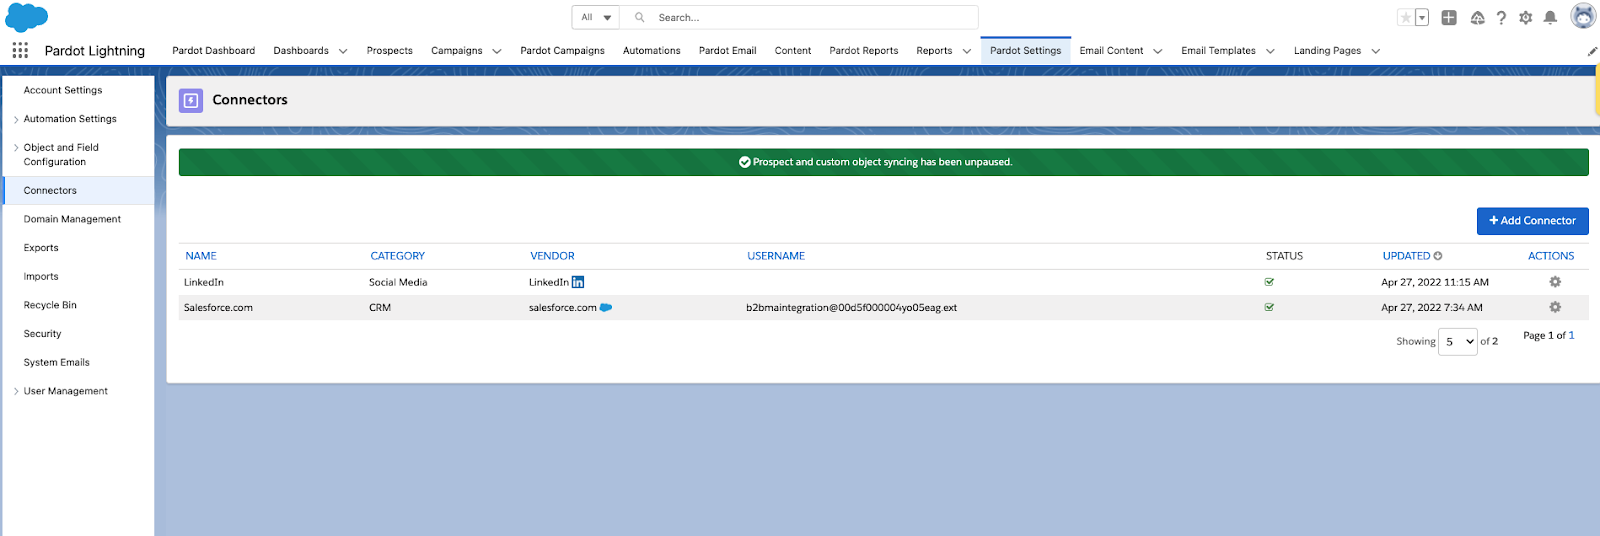Open the search scope All dropdown
Image resolution: width=1600 pixels, height=536 pixels.
pyautogui.click(x=596, y=17)
